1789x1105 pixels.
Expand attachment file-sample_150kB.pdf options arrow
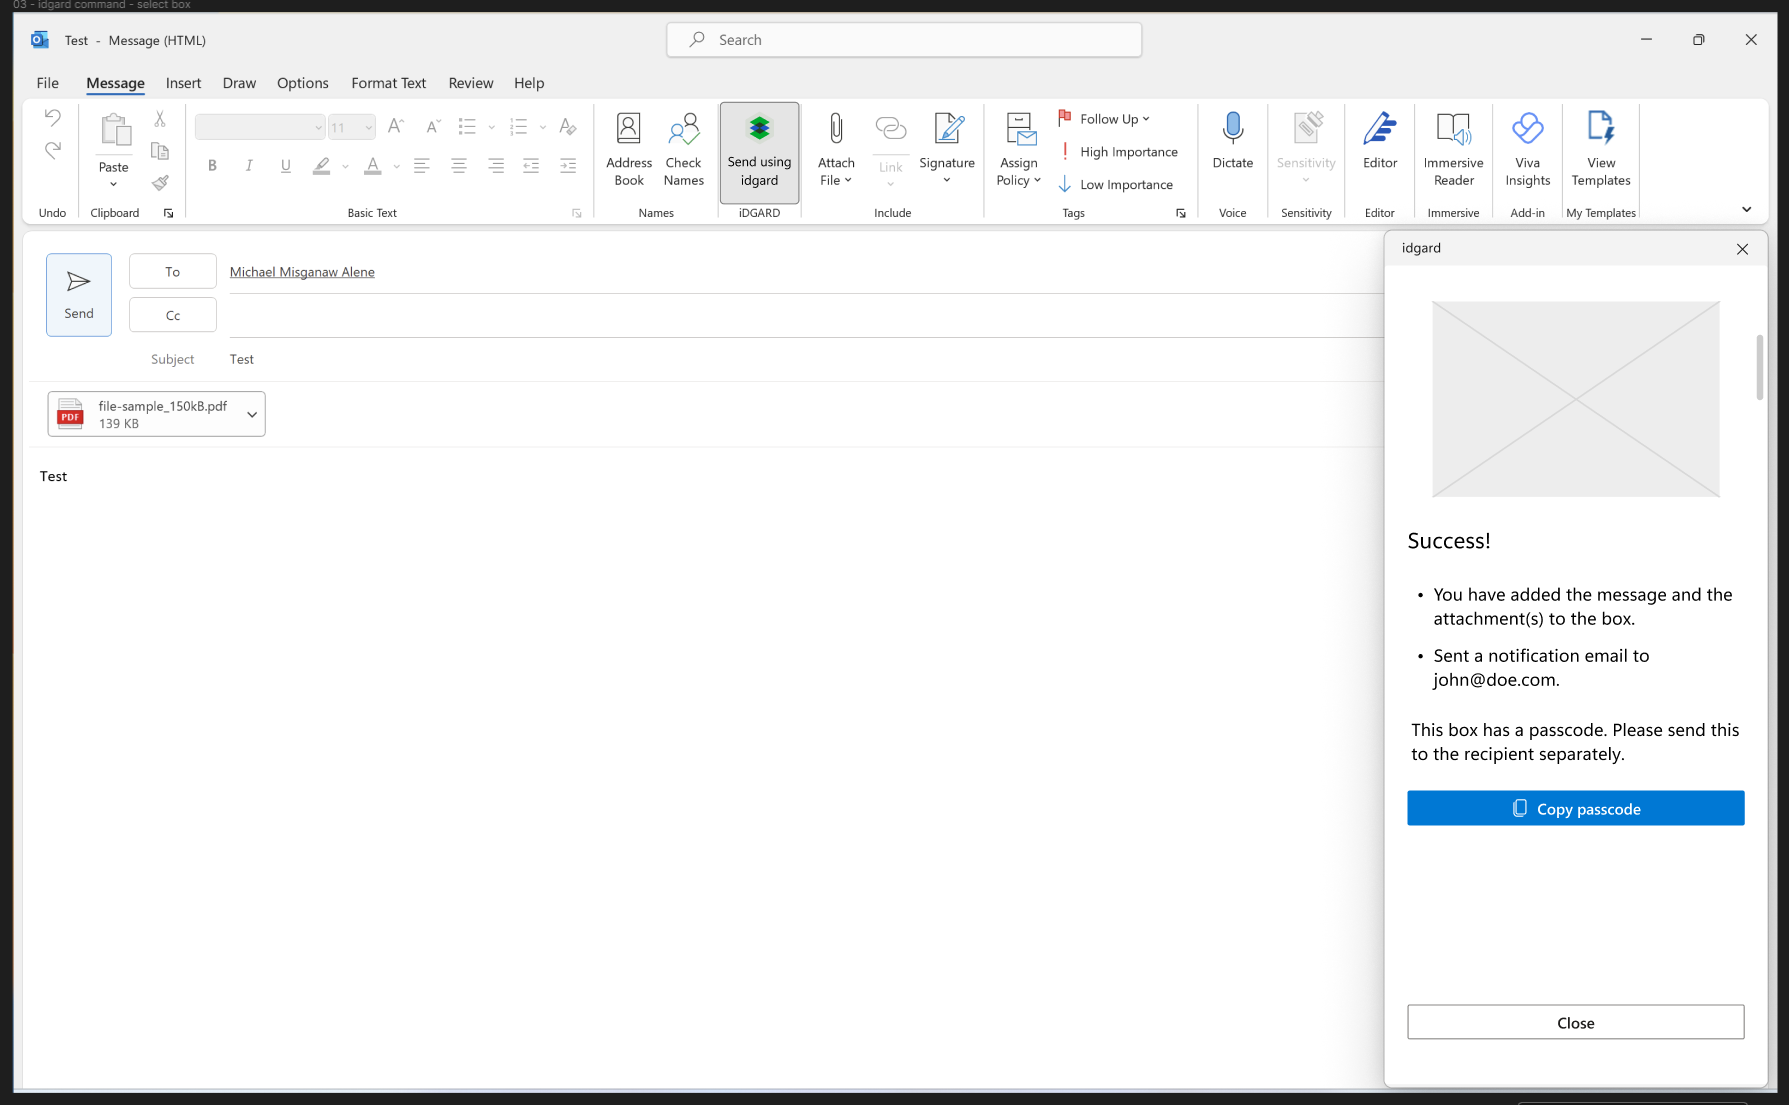click(x=252, y=414)
